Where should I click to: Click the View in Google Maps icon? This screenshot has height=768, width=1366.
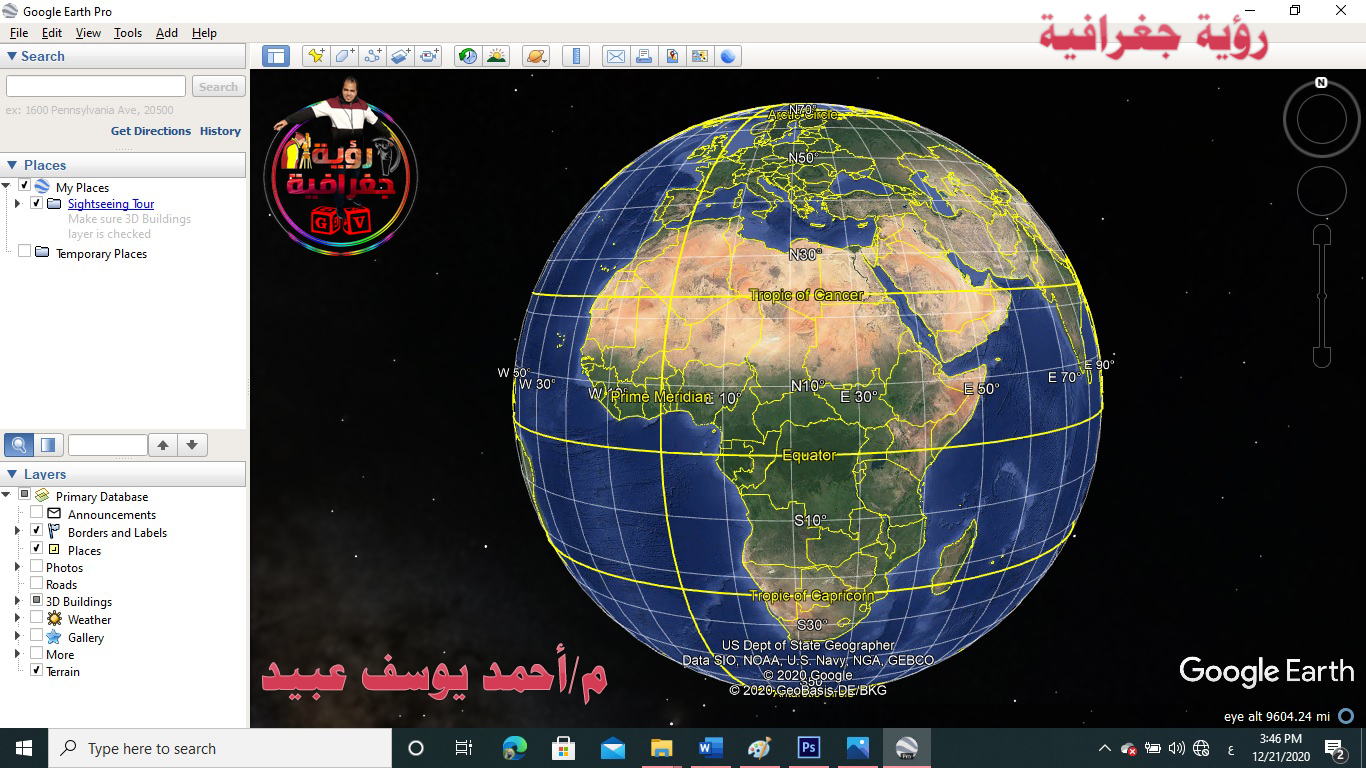[699, 56]
